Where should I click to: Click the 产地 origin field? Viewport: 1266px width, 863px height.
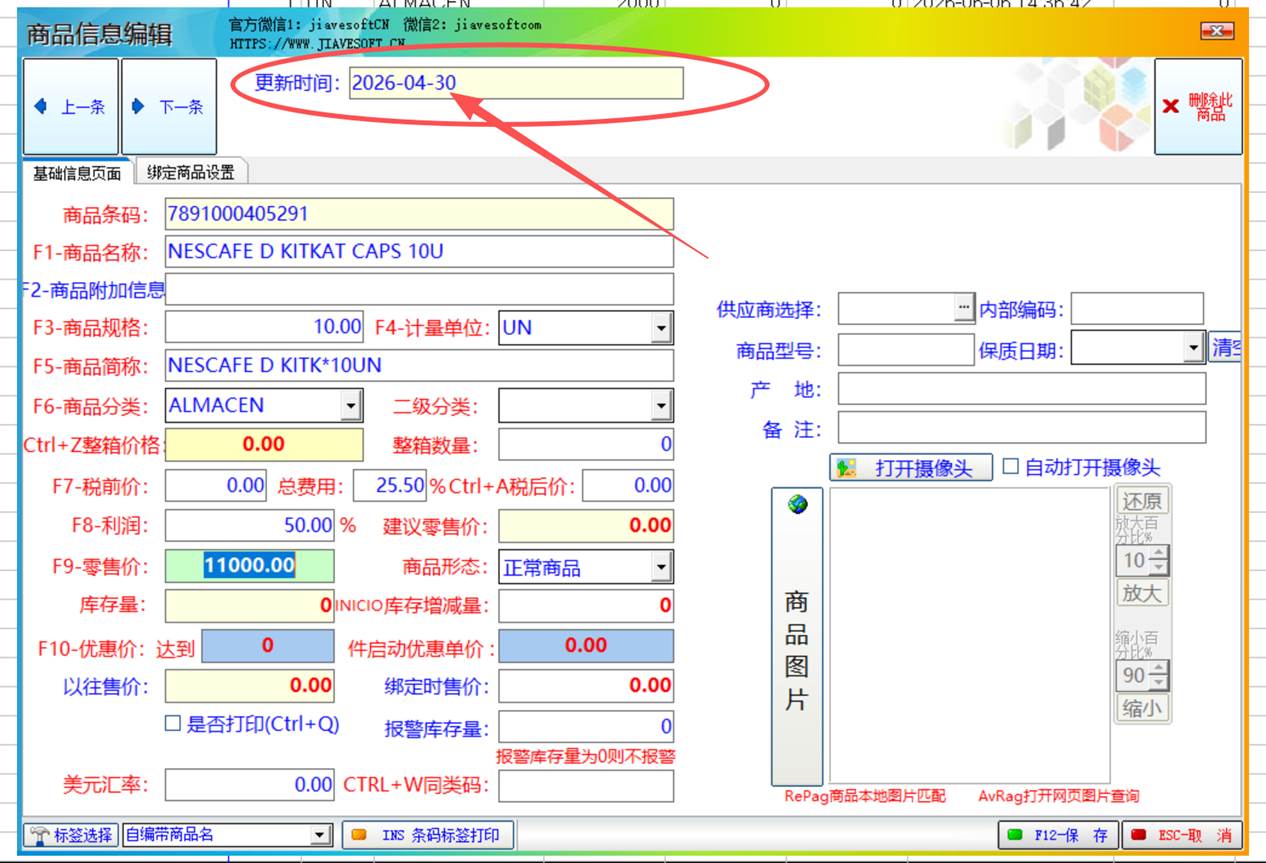(x=1022, y=389)
